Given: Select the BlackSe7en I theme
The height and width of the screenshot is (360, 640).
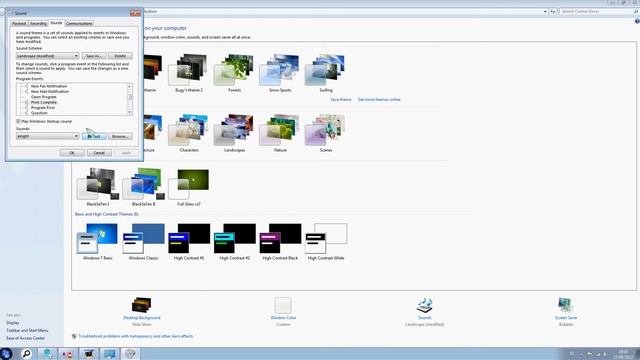Looking at the screenshot, I should [x=98, y=187].
